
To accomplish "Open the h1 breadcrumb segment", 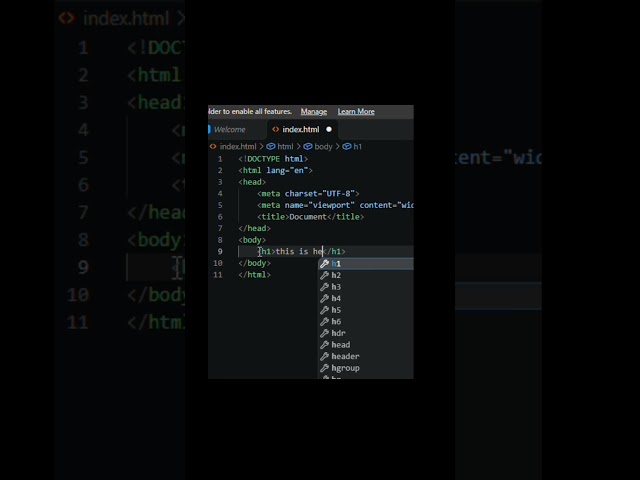I will 358,147.
